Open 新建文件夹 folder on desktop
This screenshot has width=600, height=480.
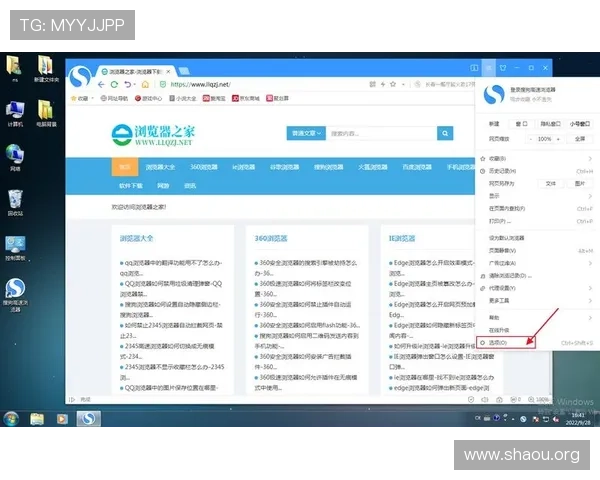(46, 69)
